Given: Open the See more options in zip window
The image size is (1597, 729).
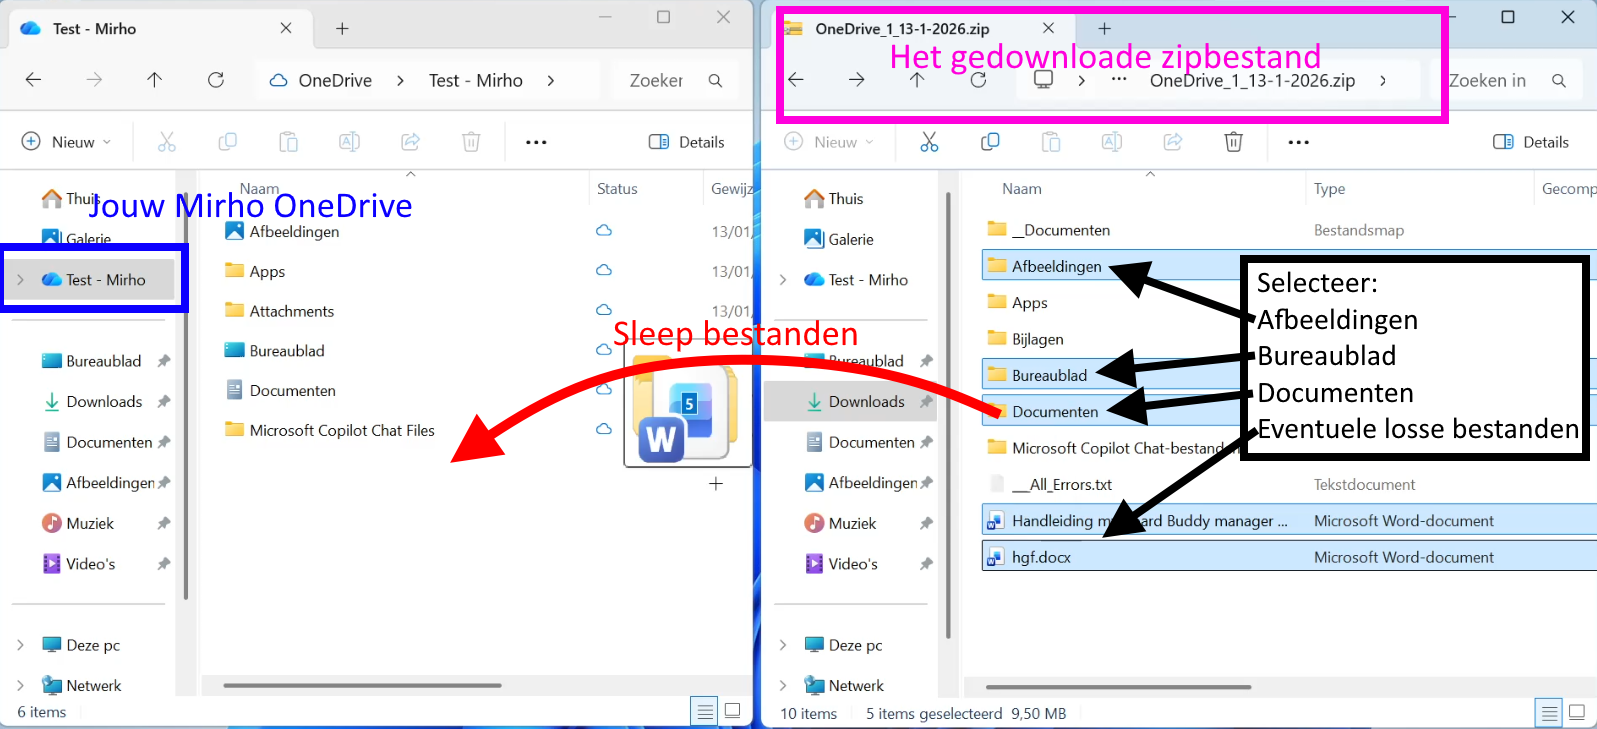Looking at the screenshot, I should [1298, 142].
